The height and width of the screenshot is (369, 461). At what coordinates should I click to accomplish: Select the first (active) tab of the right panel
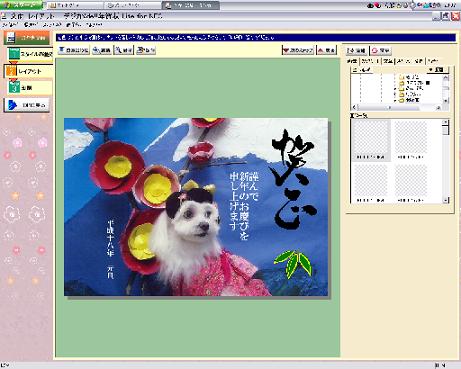click(352, 61)
